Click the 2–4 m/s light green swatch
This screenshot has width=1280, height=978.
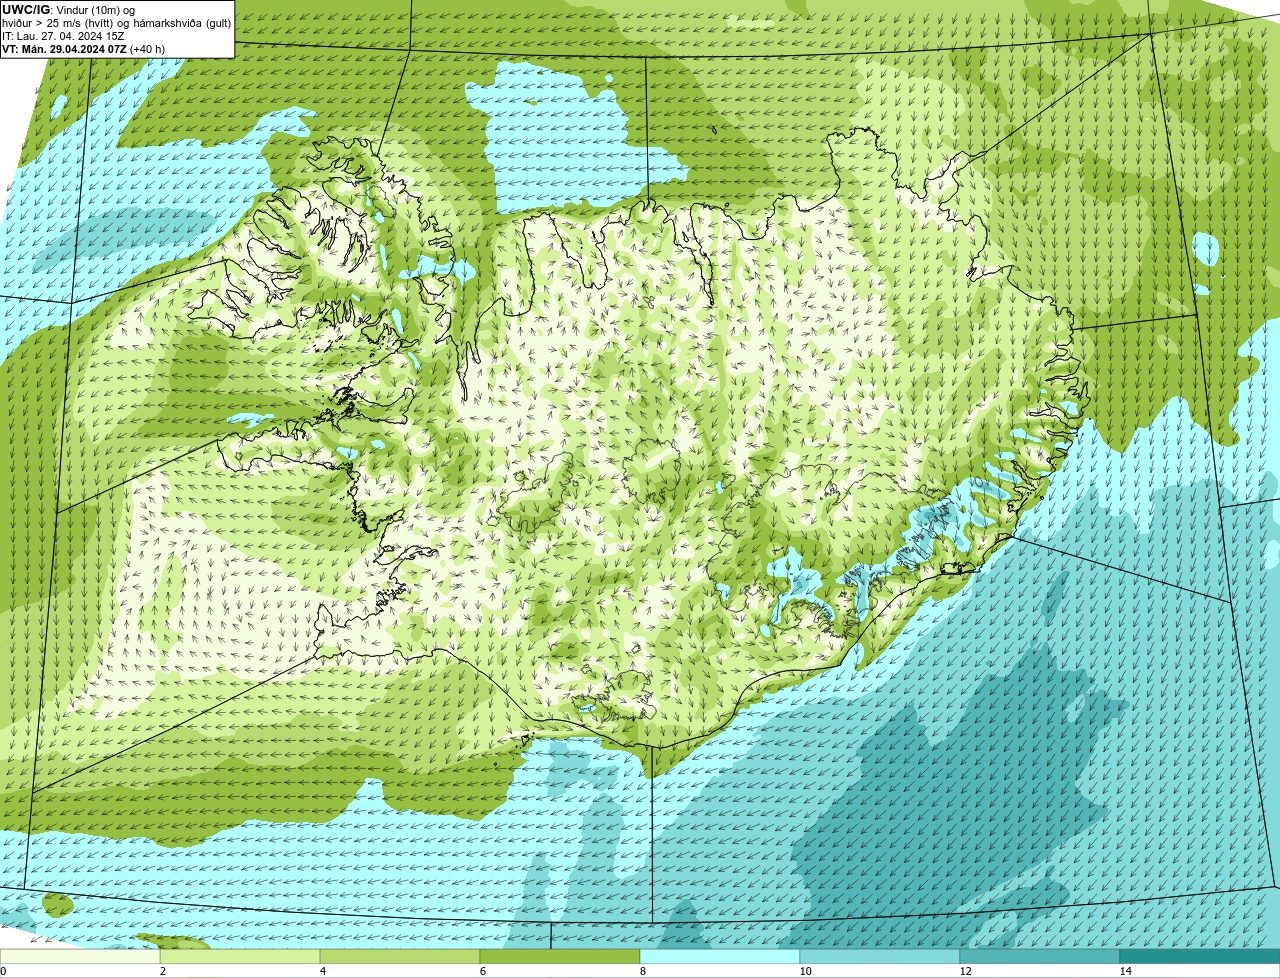(x=240, y=956)
